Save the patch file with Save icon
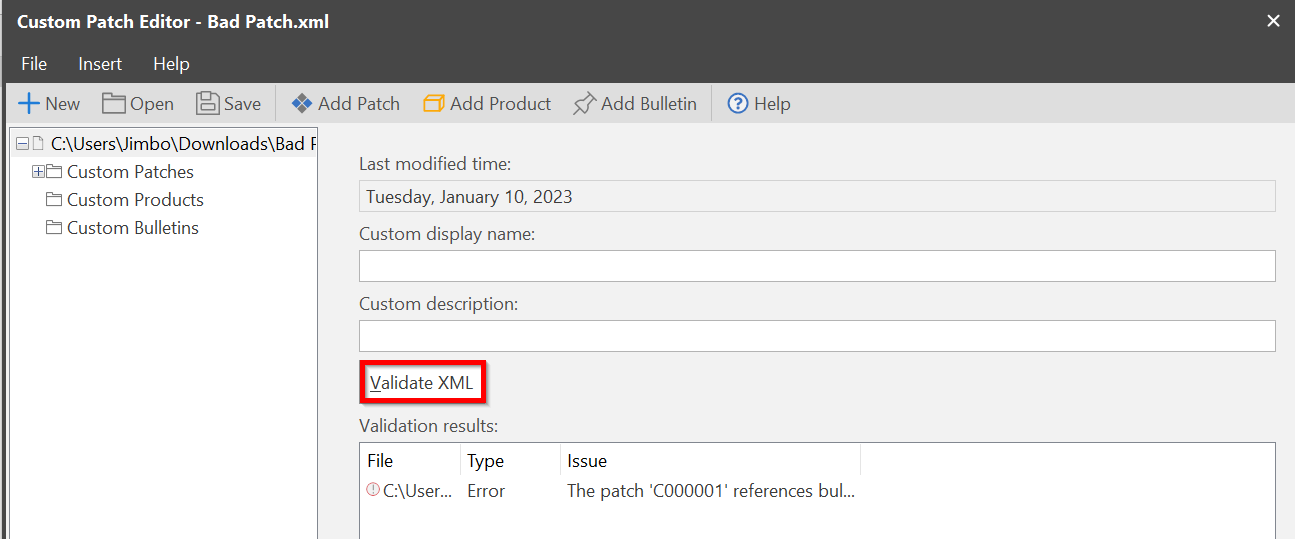1295x539 pixels. point(207,104)
